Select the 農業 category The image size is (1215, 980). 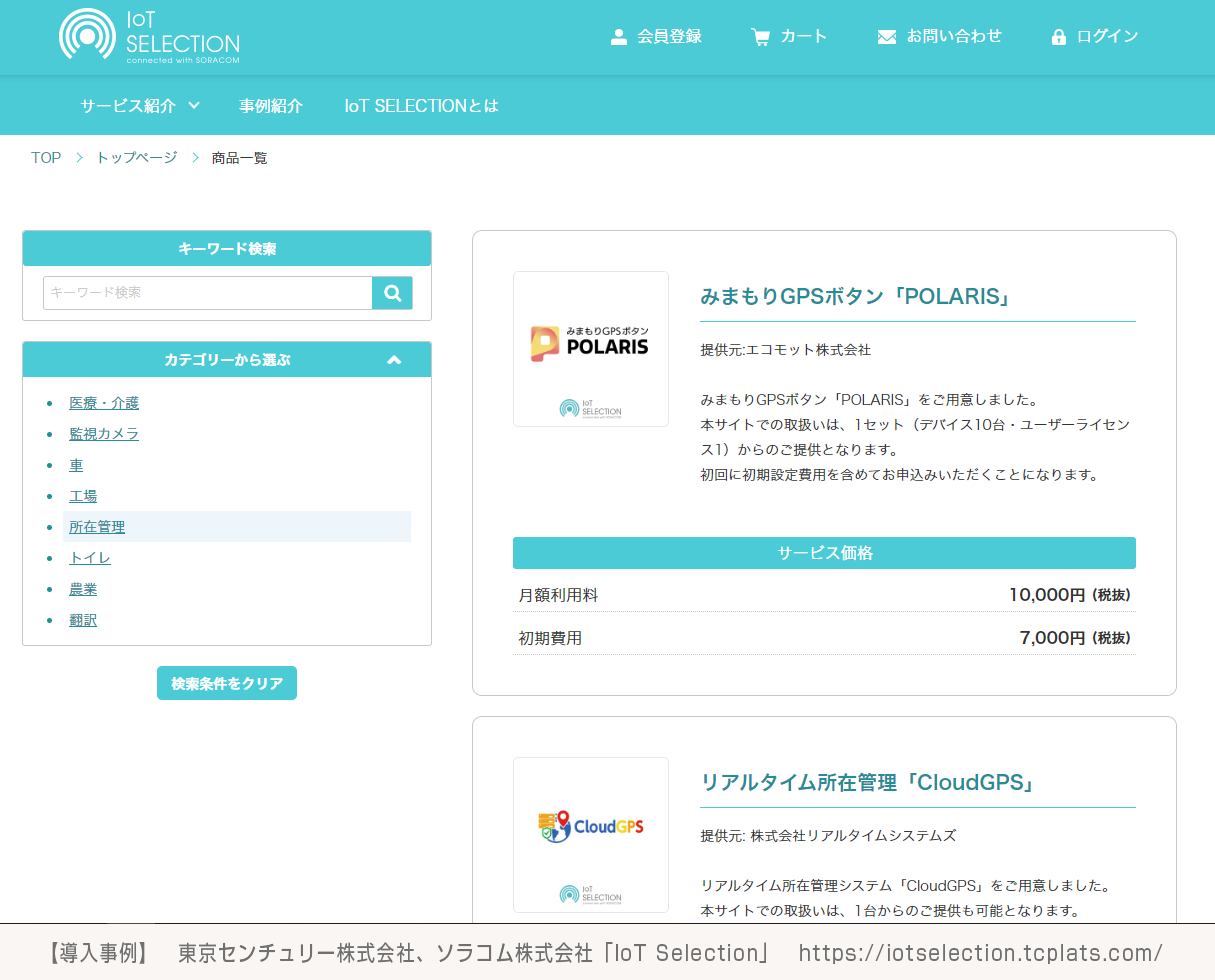click(x=83, y=589)
